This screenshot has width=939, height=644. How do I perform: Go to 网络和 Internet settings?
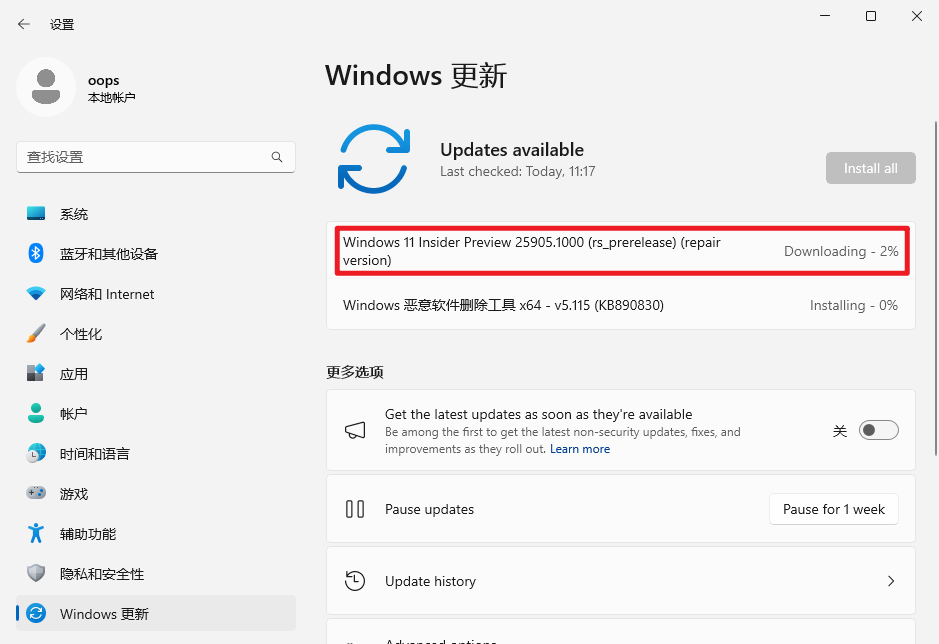click(x=107, y=294)
